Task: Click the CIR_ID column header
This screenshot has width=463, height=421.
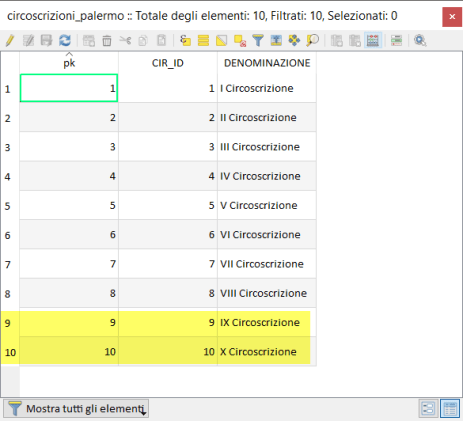Action: tap(168, 63)
